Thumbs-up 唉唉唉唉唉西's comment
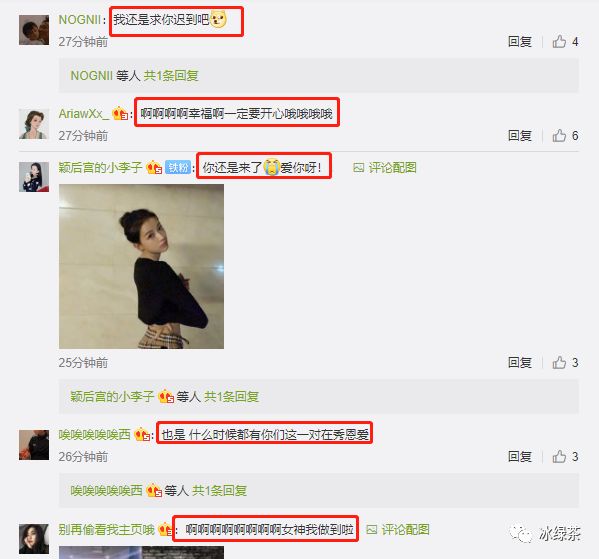This screenshot has height=559, width=599. (559, 456)
